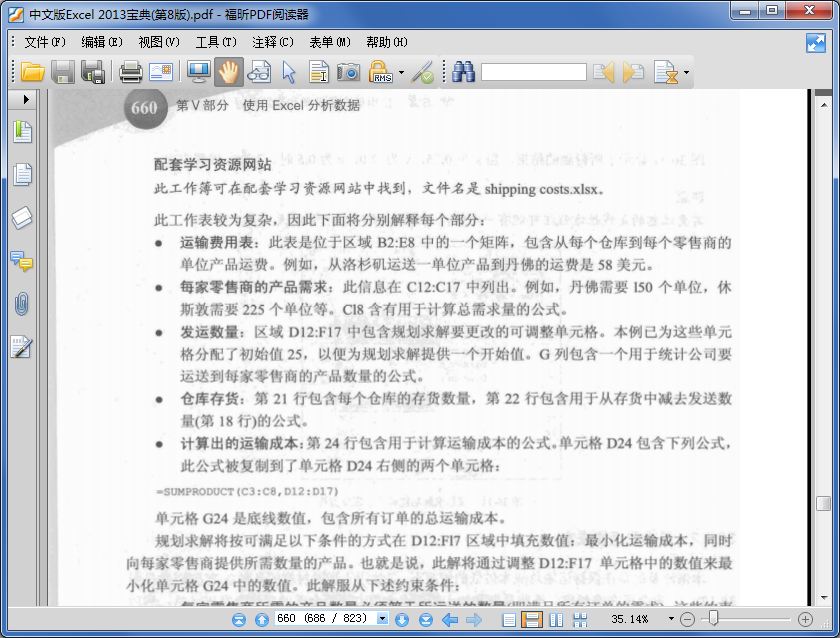This screenshot has height=638, width=840.
Task: Expand the navigation panel with the arrow
Action: [26, 100]
